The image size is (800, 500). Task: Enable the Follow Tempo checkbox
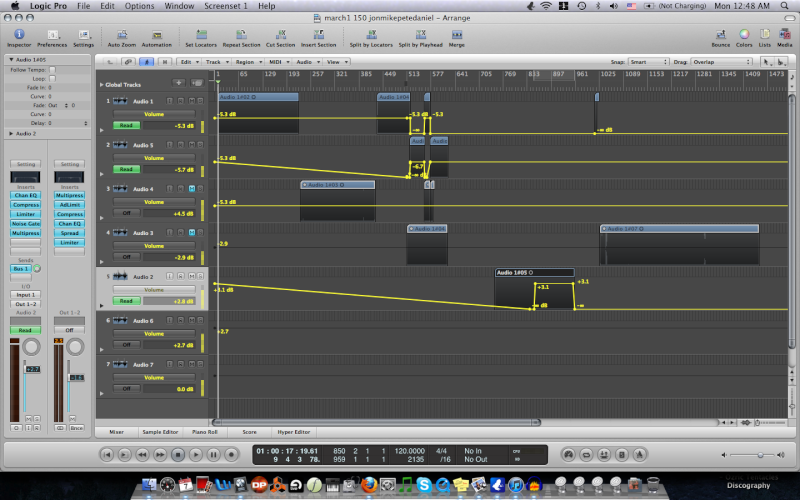[52, 70]
